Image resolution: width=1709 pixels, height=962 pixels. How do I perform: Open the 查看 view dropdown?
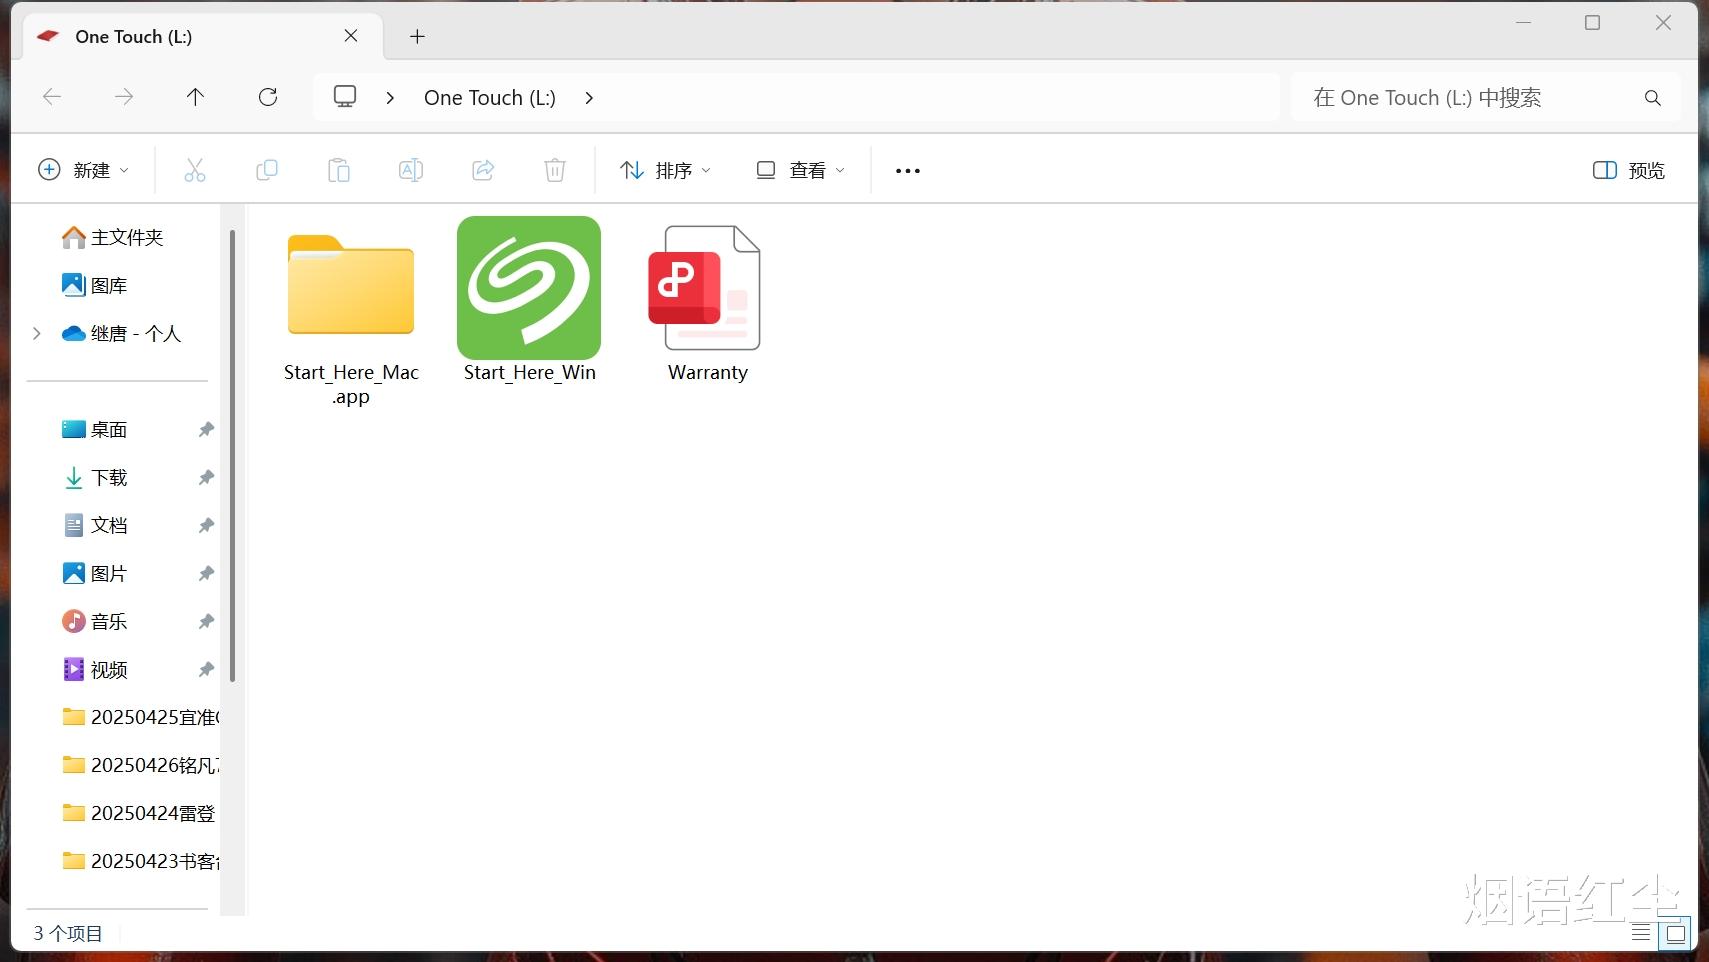coord(801,170)
